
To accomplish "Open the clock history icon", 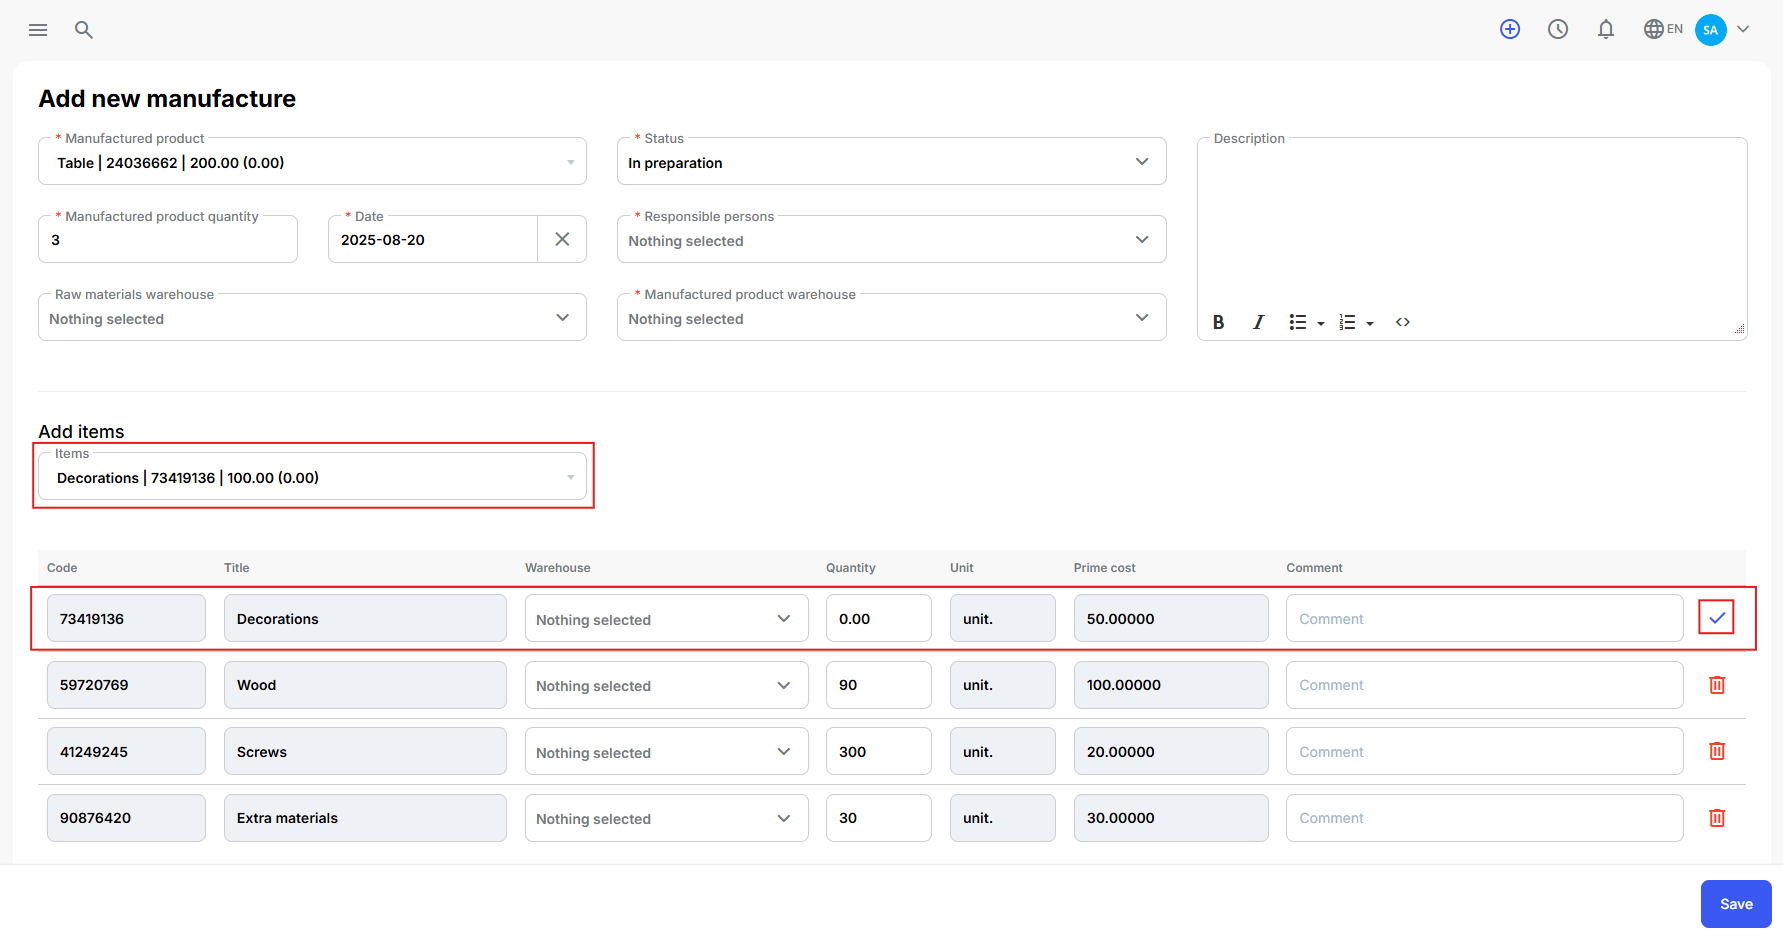I will tap(1558, 29).
